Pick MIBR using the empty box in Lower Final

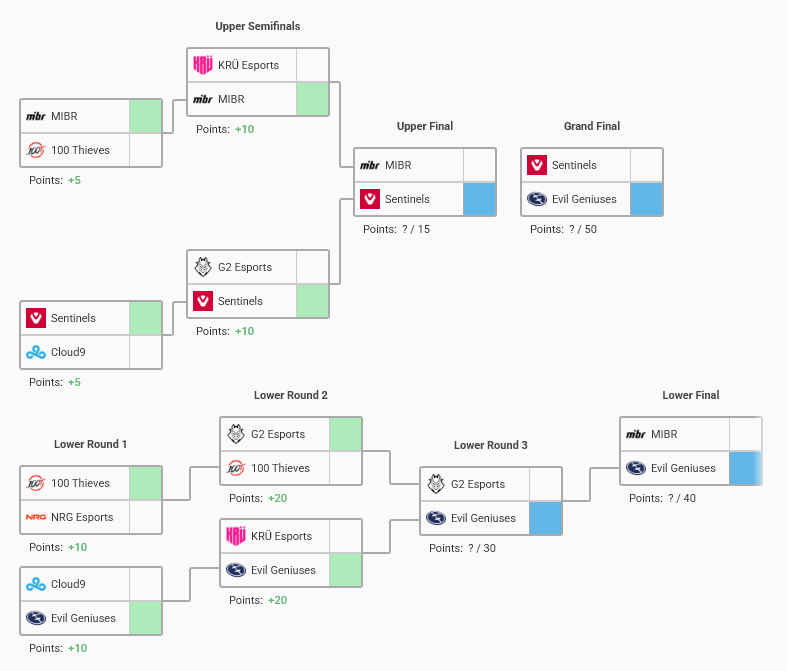(745, 434)
